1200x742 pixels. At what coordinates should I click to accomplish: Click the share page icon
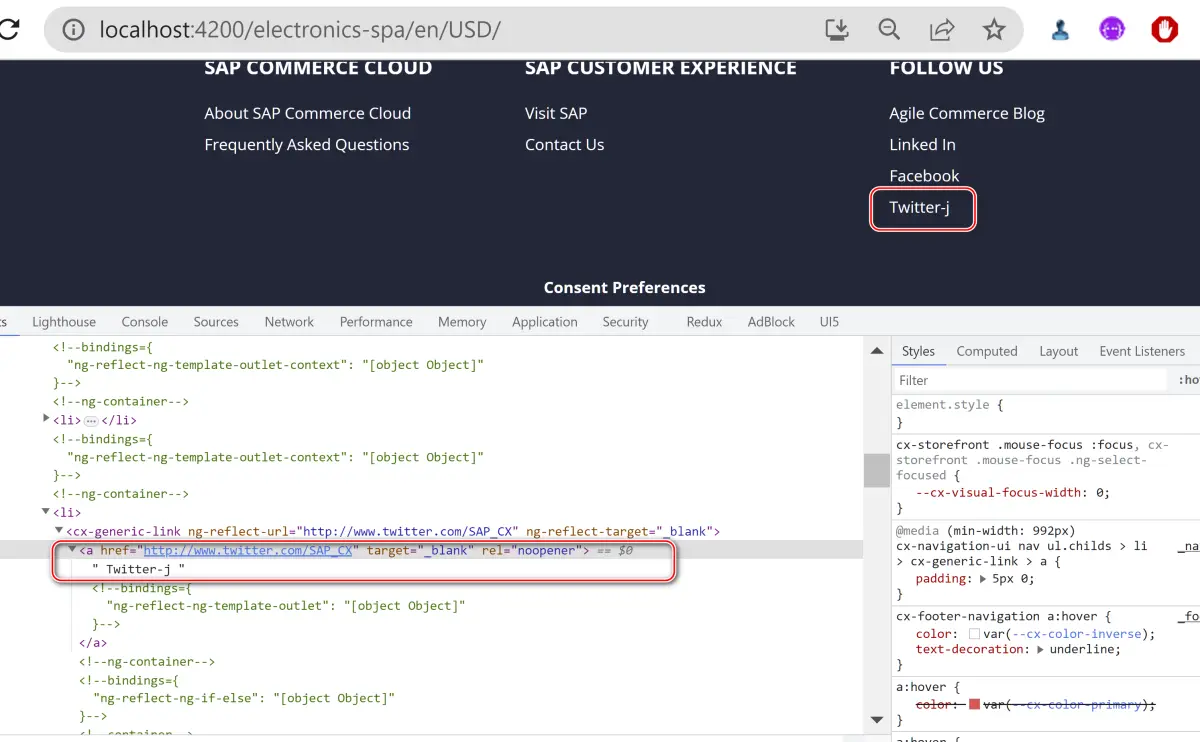[x=941, y=30]
